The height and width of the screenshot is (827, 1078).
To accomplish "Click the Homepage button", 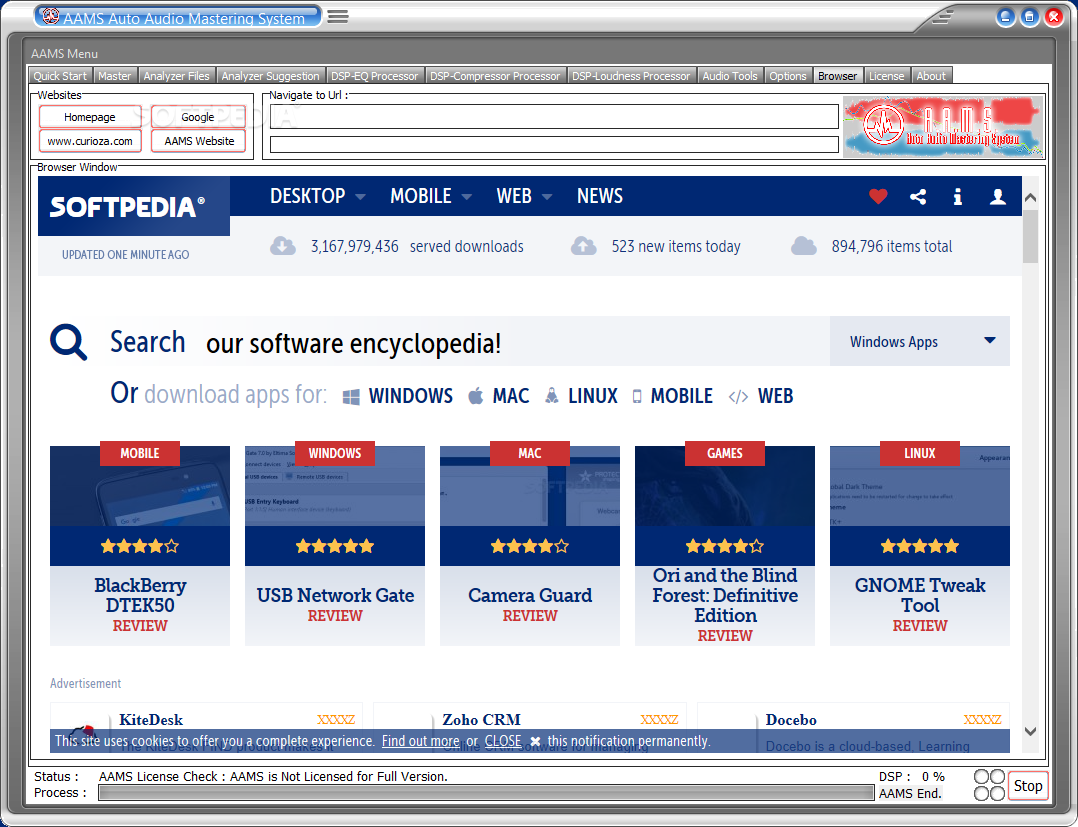I will tap(90, 117).
